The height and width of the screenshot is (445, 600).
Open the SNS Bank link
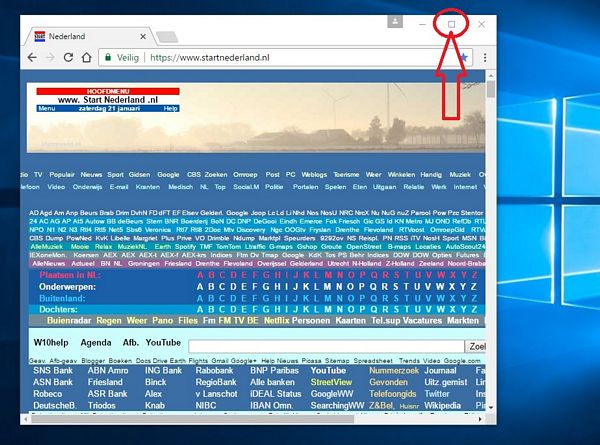point(53,370)
